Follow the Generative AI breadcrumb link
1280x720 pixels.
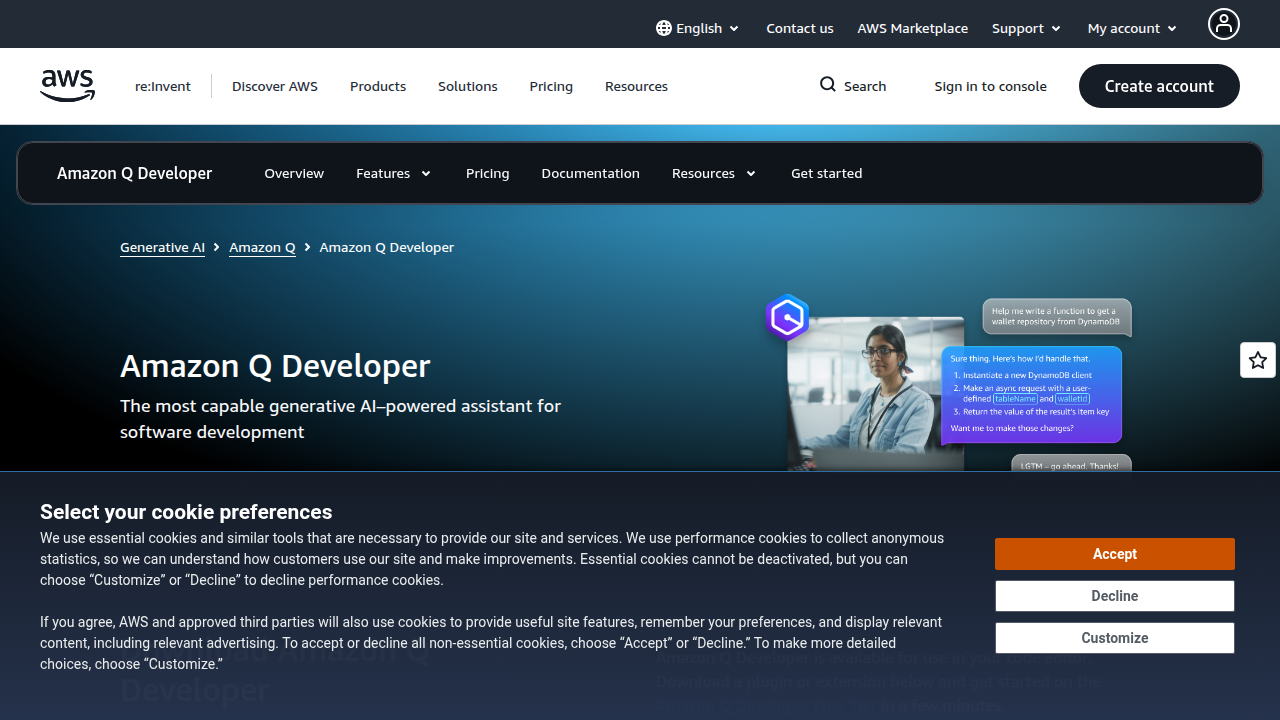[x=162, y=247]
